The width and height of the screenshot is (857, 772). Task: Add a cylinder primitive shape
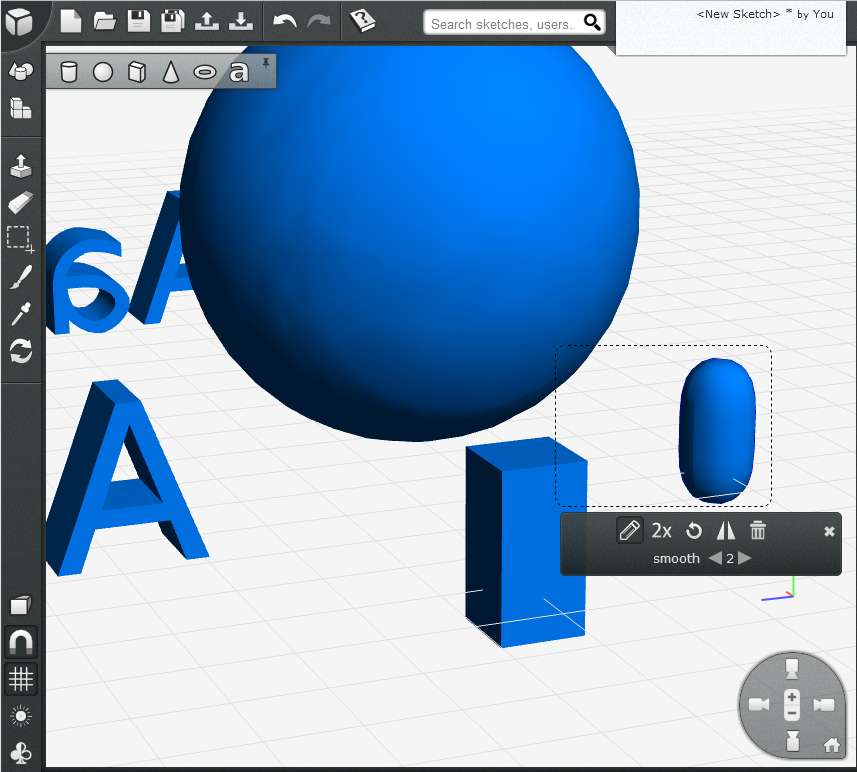tap(69, 72)
